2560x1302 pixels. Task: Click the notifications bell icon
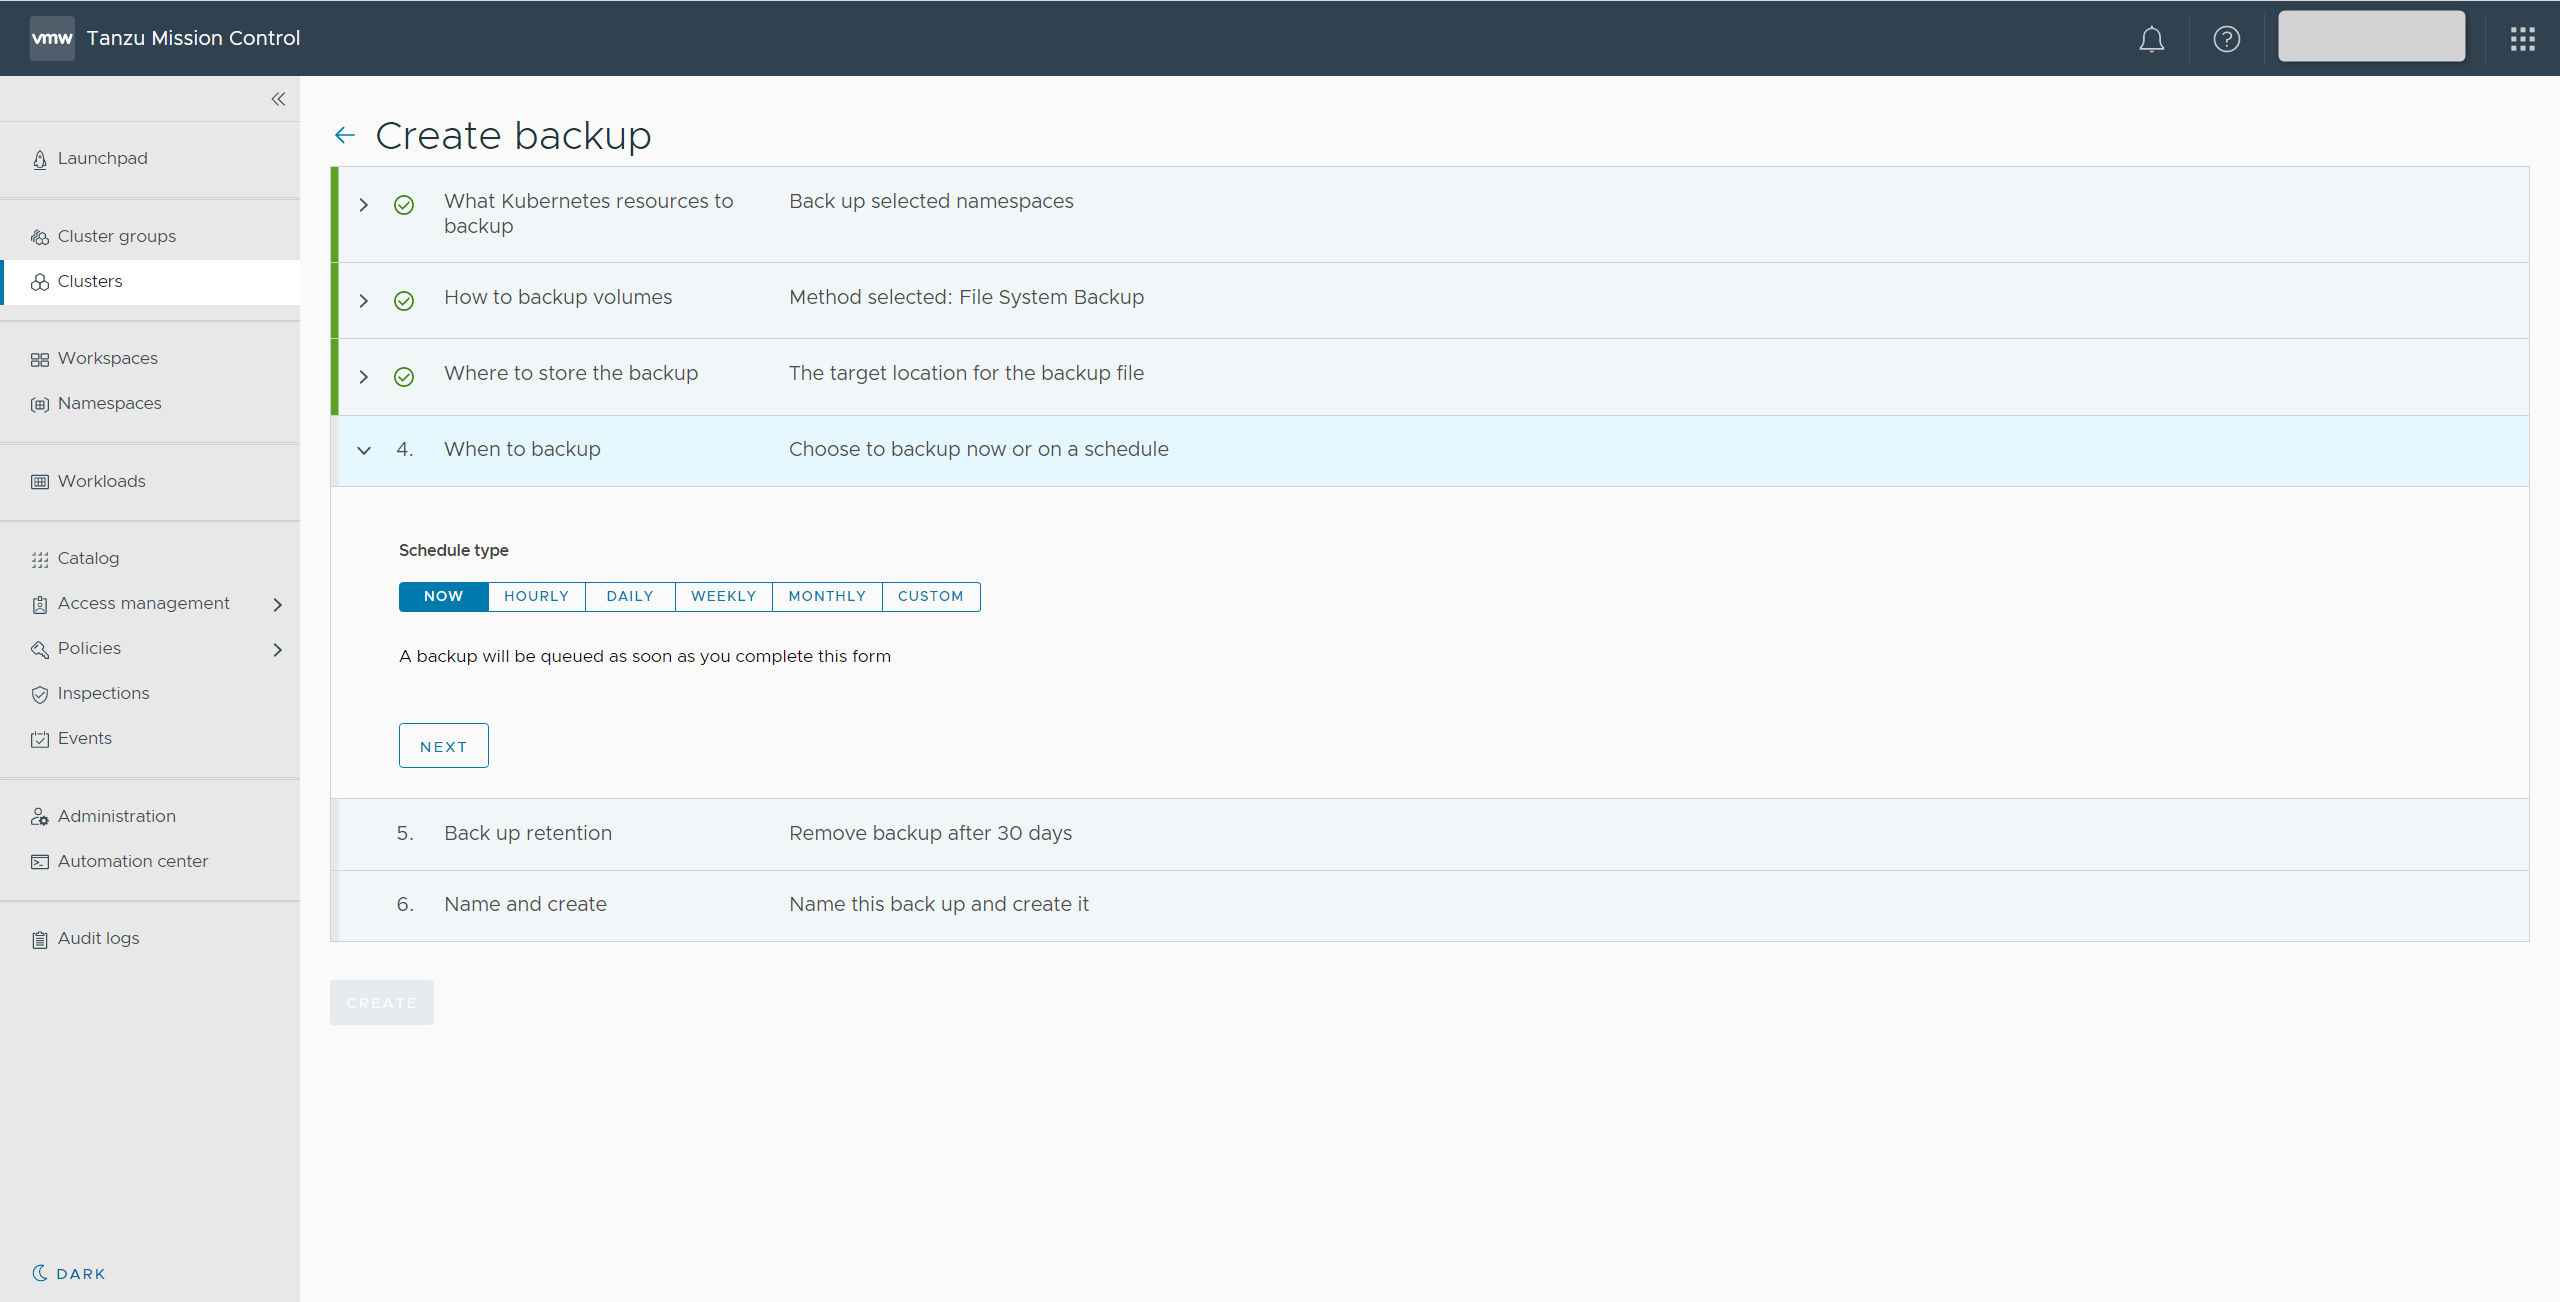click(x=2151, y=39)
